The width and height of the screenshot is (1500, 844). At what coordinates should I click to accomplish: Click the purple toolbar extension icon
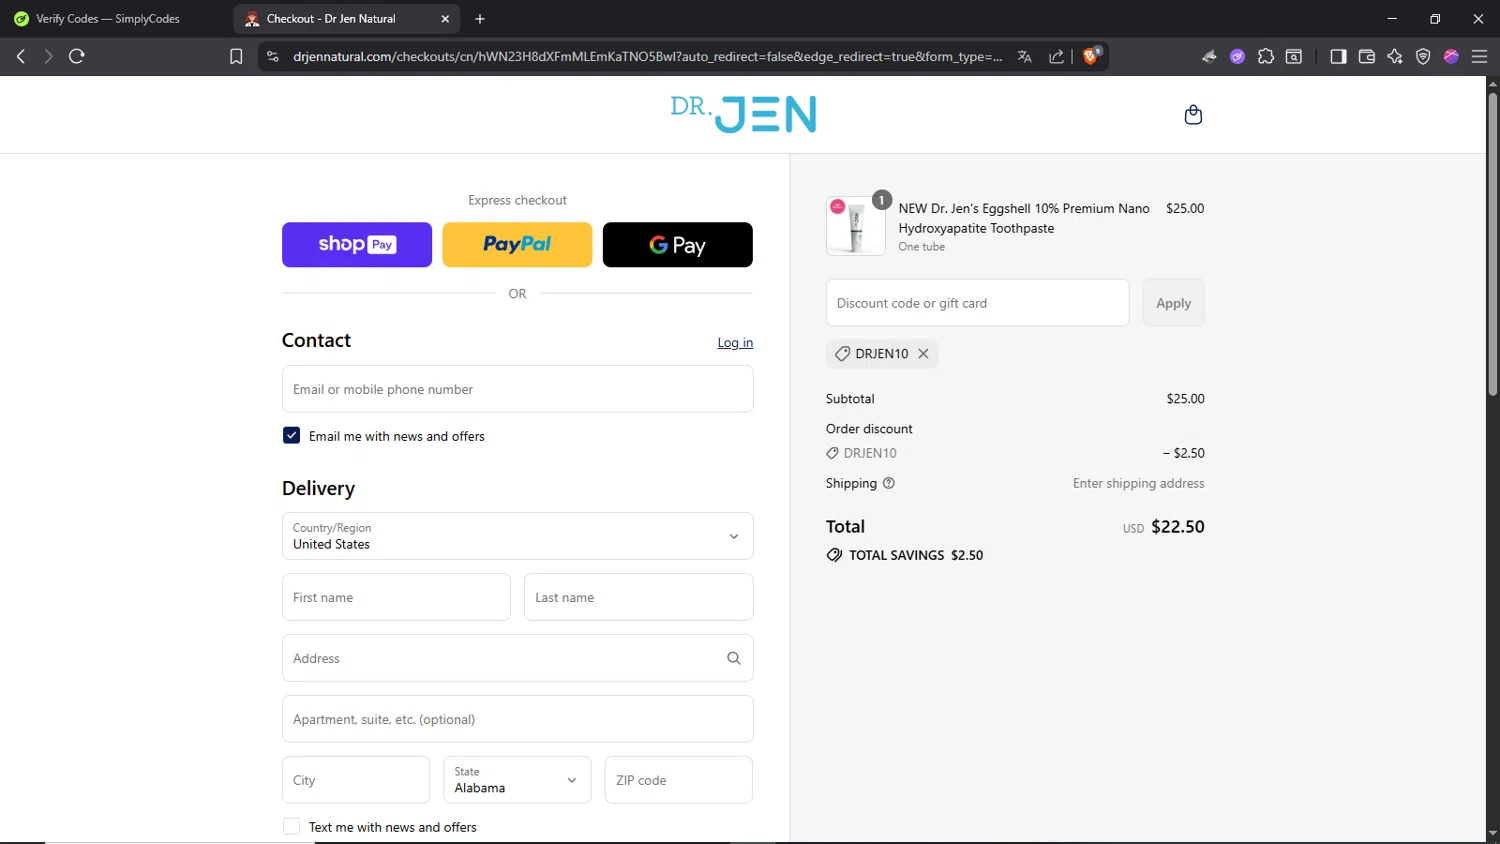point(1238,57)
